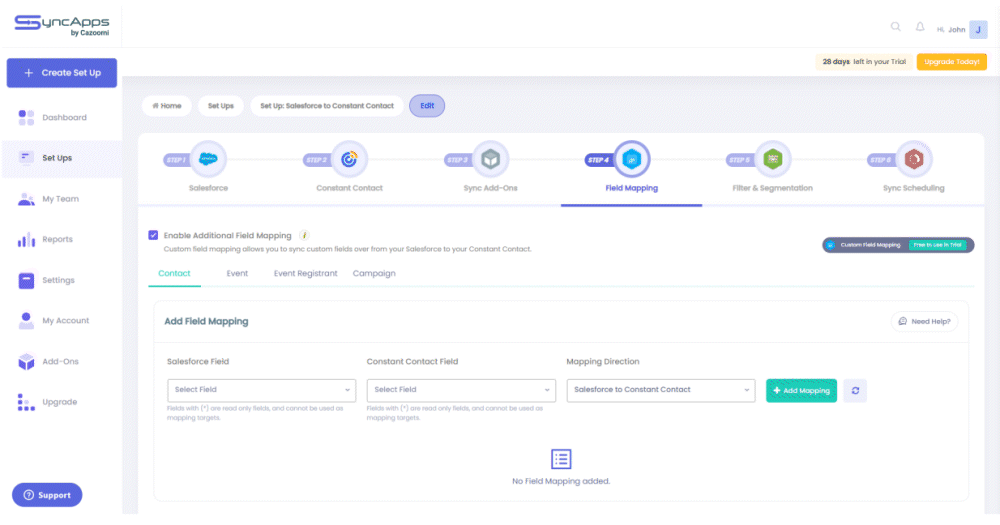Image resolution: width=1000 pixels, height=525 pixels.
Task: Click the Upgrade Today! button
Action: (x=952, y=62)
